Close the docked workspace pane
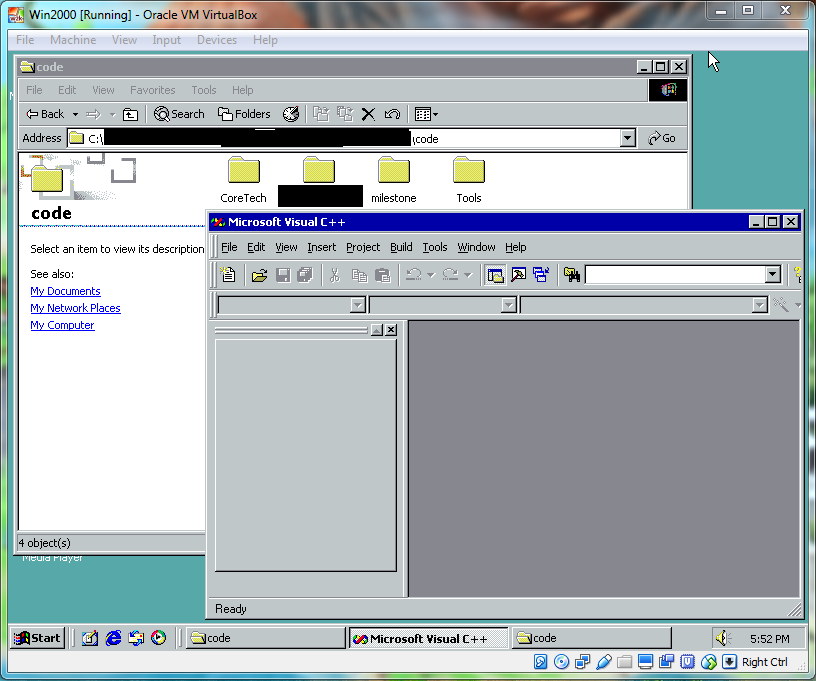Viewport: 816px width, 681px height. tap(391, 330)
